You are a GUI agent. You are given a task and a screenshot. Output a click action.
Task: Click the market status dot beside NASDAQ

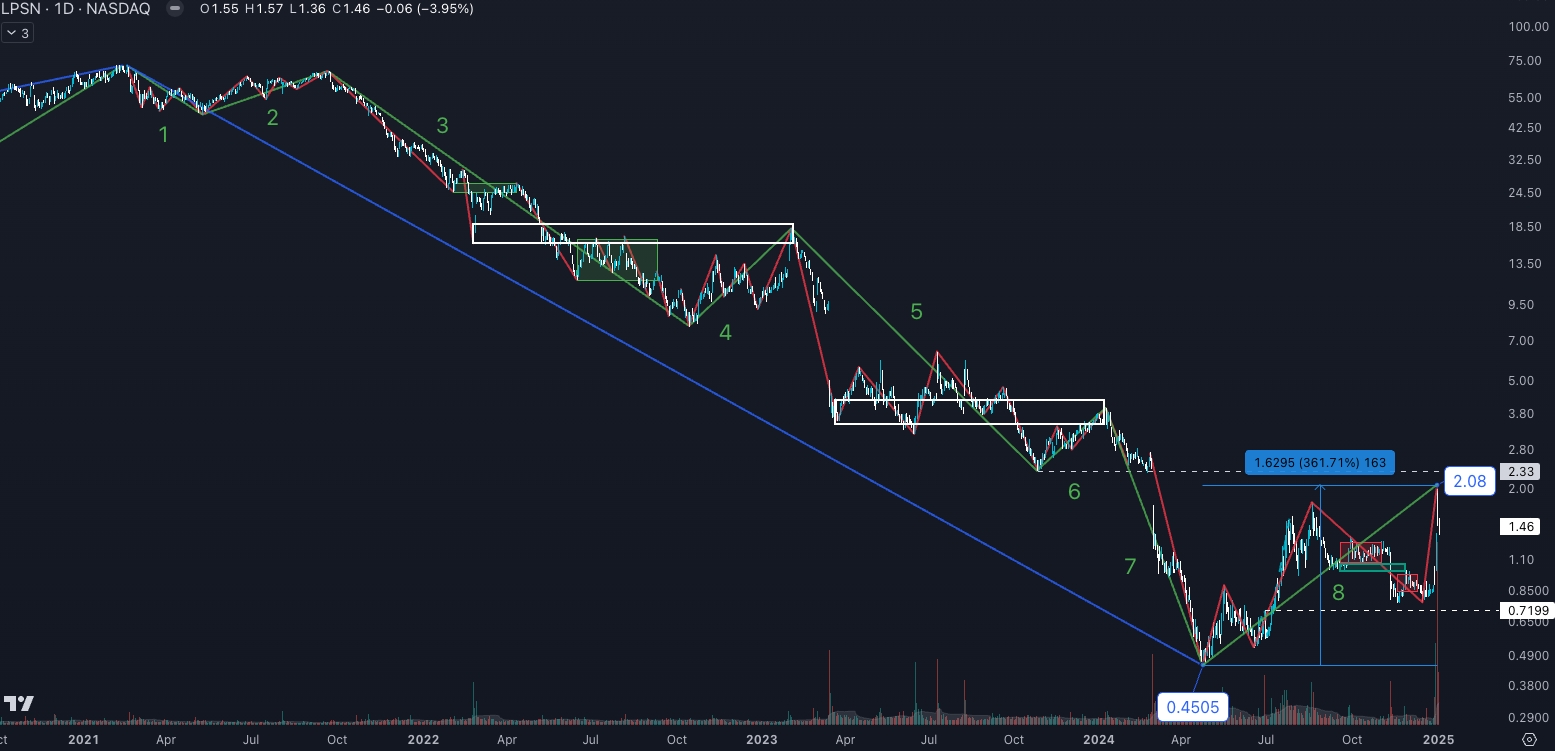coord(176,9)
